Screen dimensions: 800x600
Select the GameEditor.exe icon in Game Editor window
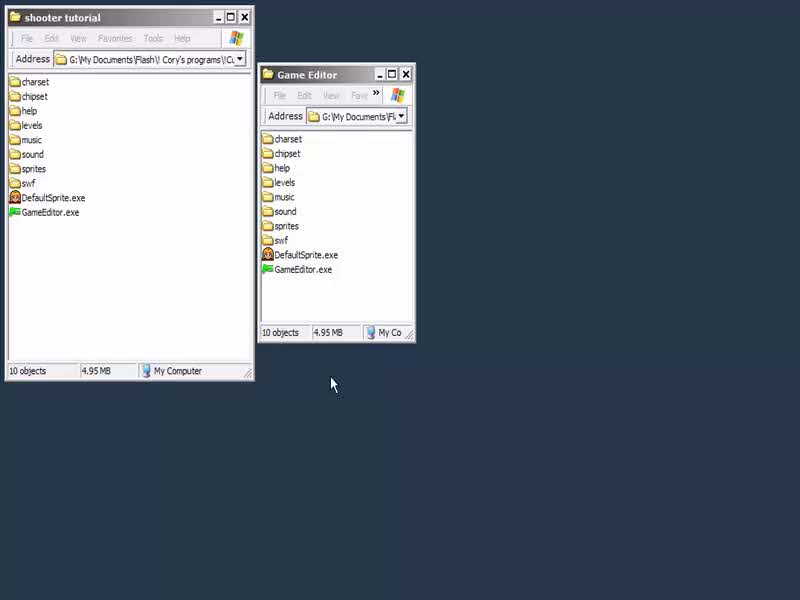(268, 269)
